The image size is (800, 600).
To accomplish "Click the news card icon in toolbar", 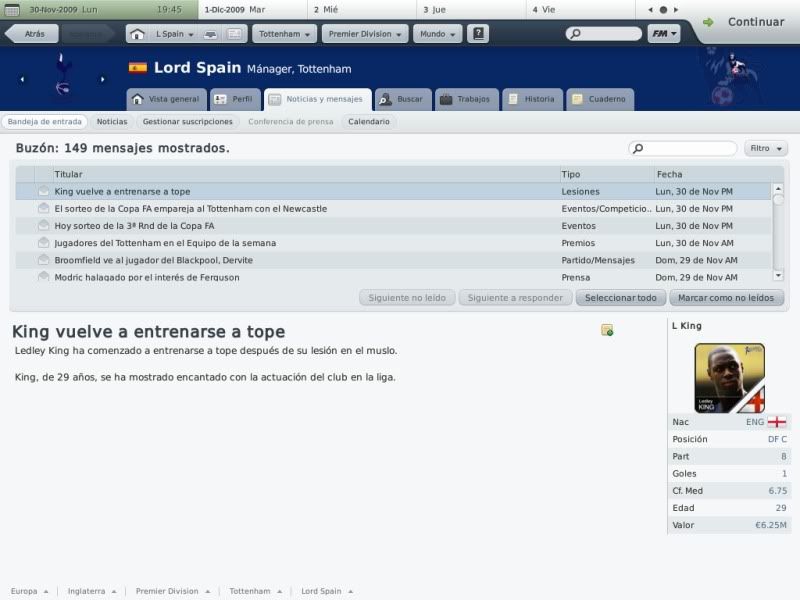I will 235,34.
